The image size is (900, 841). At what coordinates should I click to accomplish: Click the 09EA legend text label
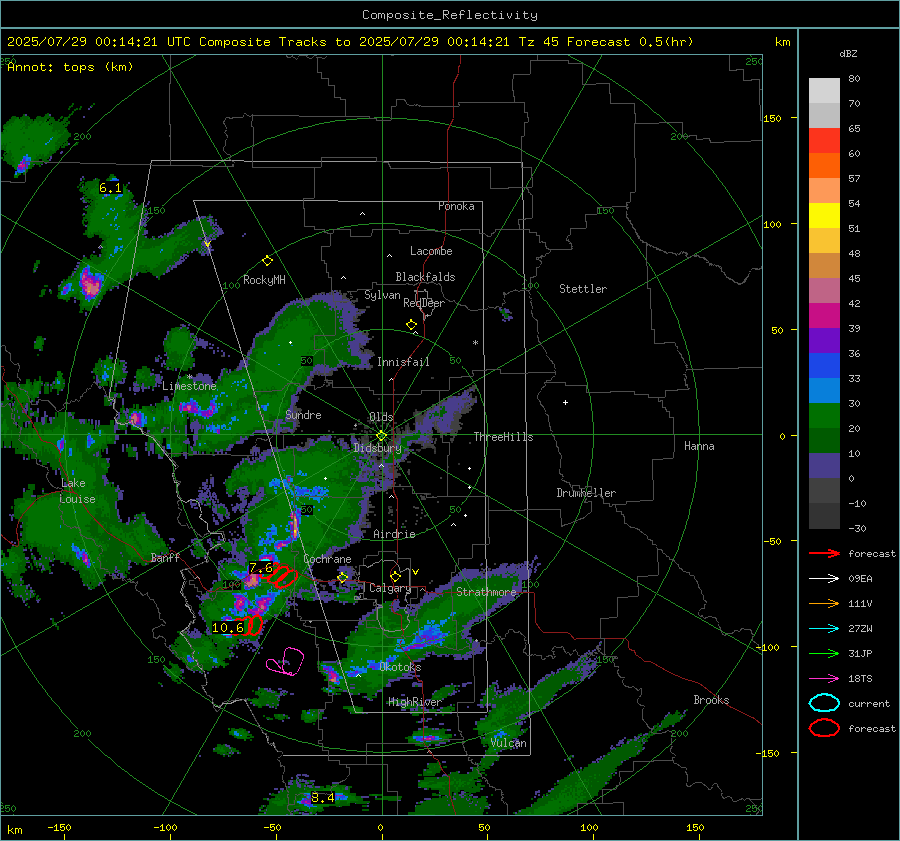(860, 579)
